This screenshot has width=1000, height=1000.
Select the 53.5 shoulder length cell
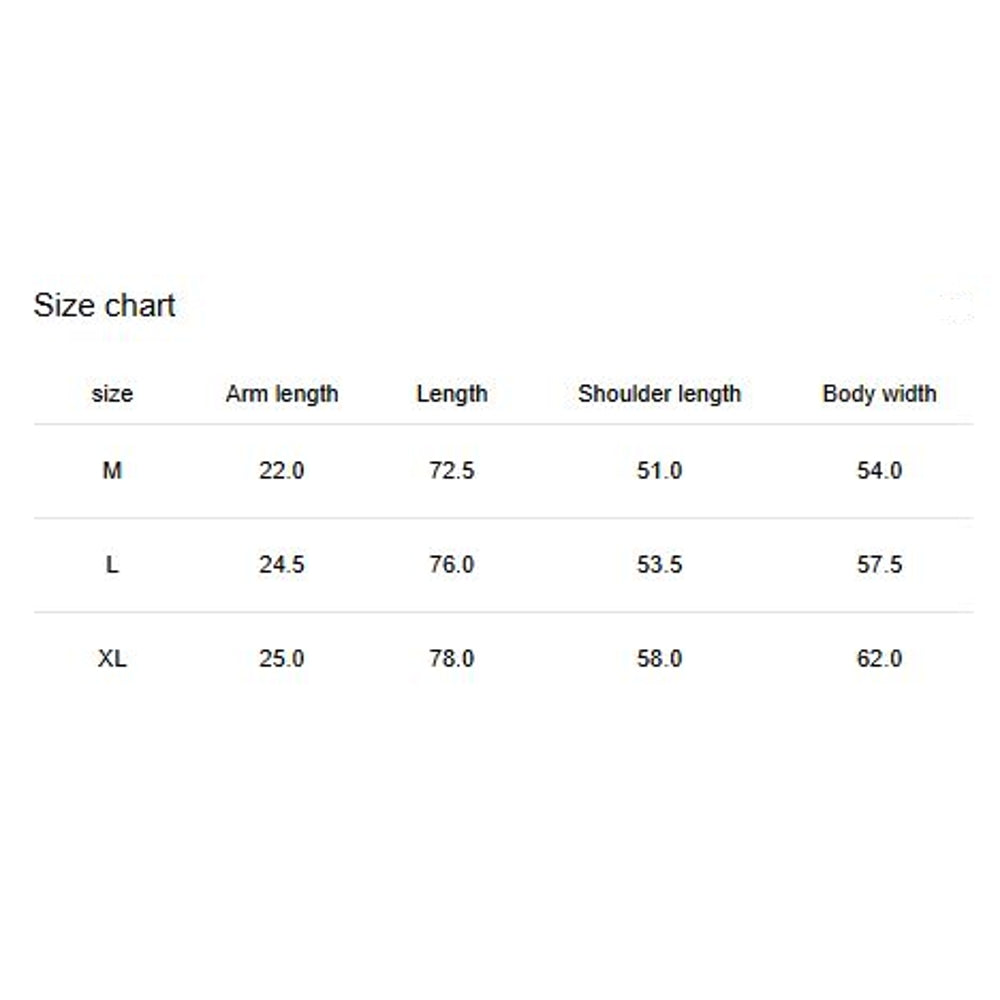(x=659, y=565)
